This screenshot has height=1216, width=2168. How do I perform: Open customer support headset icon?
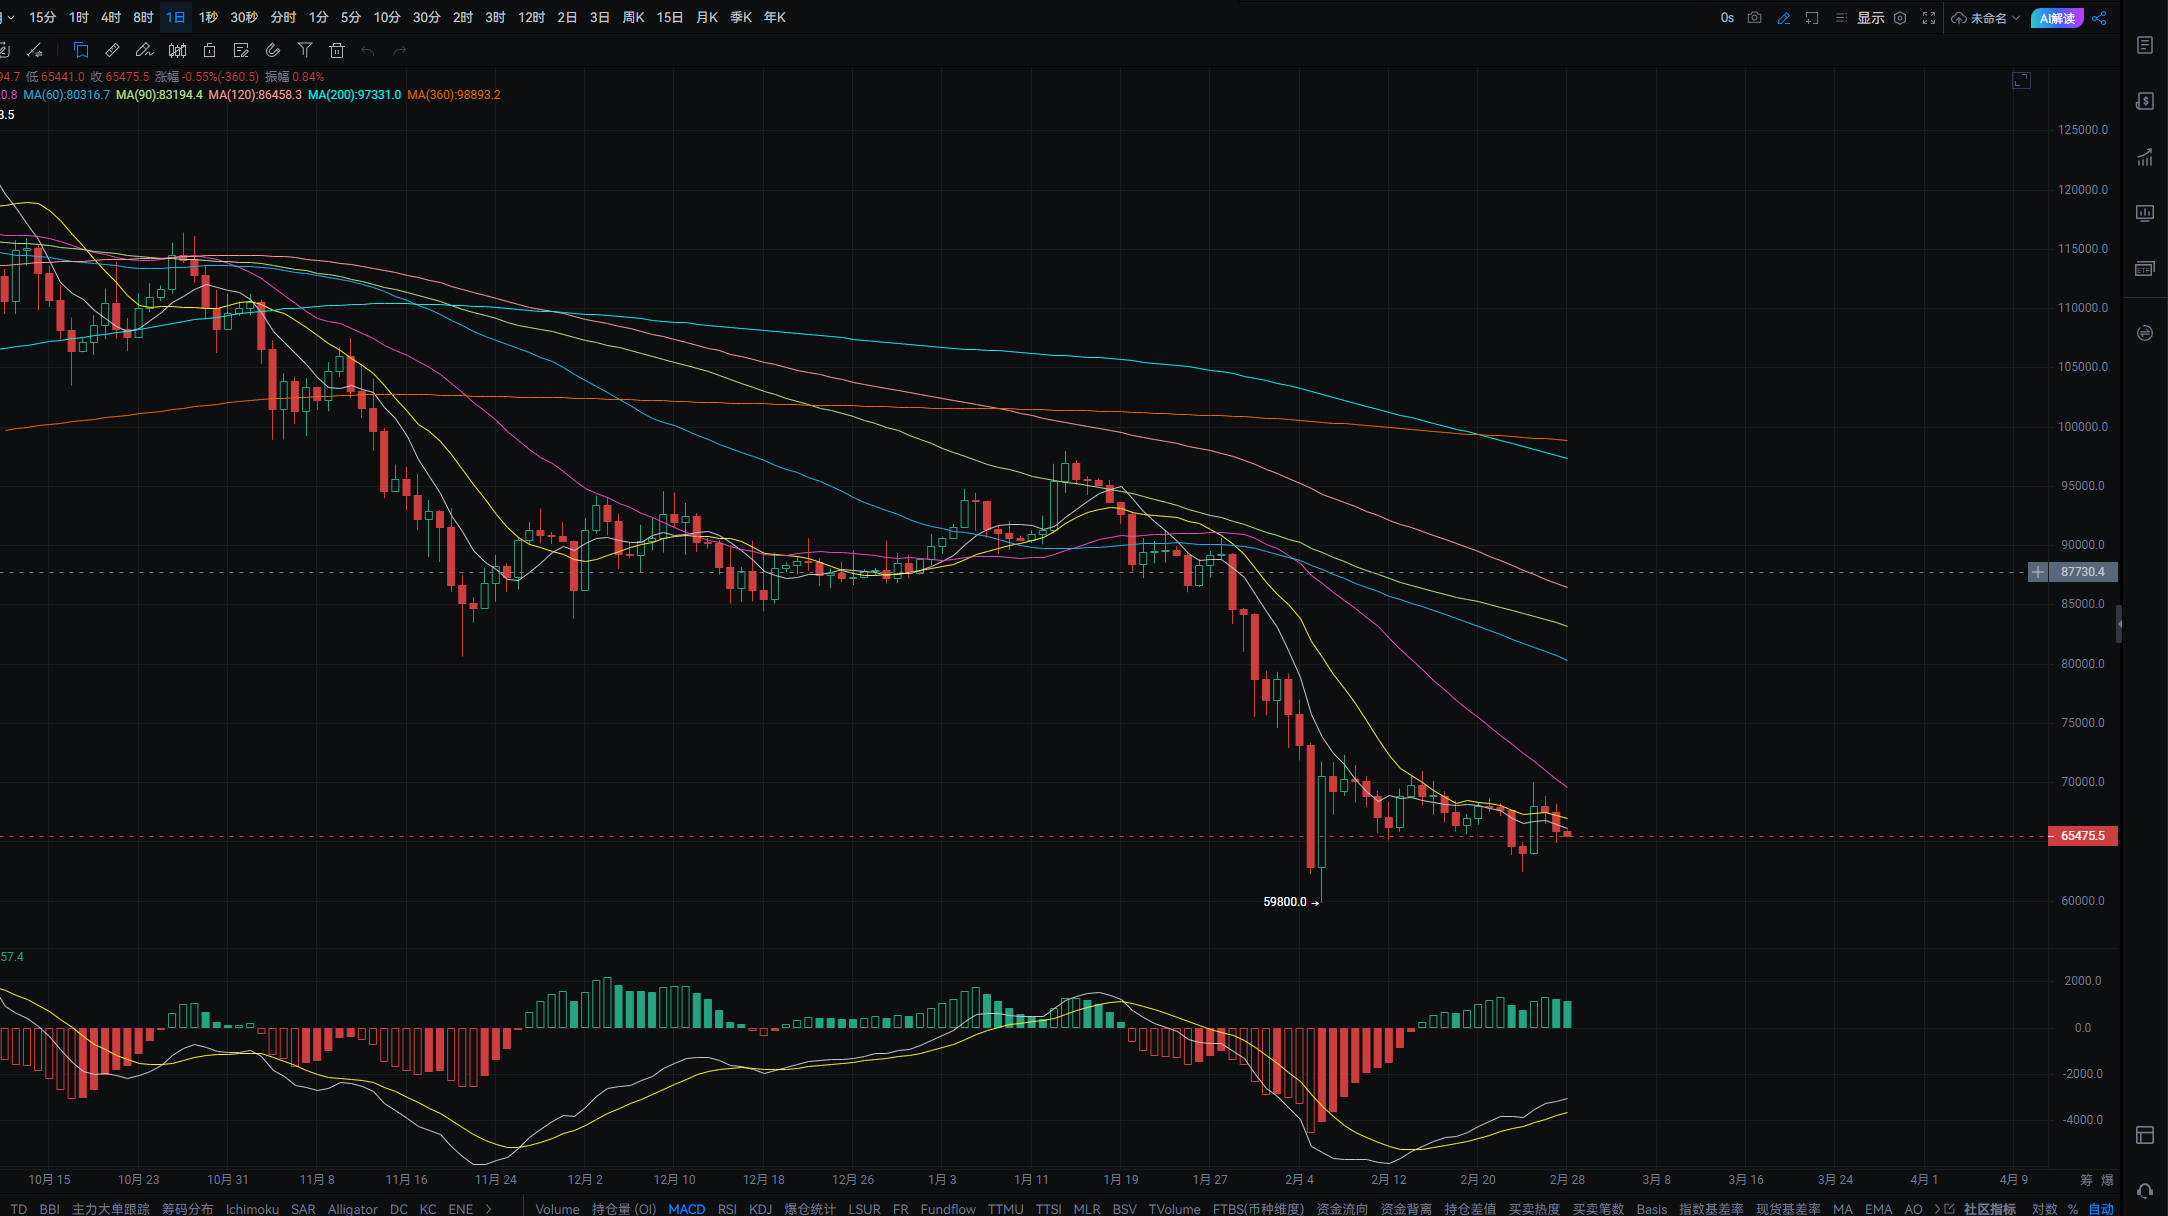pos(2145,1190)
